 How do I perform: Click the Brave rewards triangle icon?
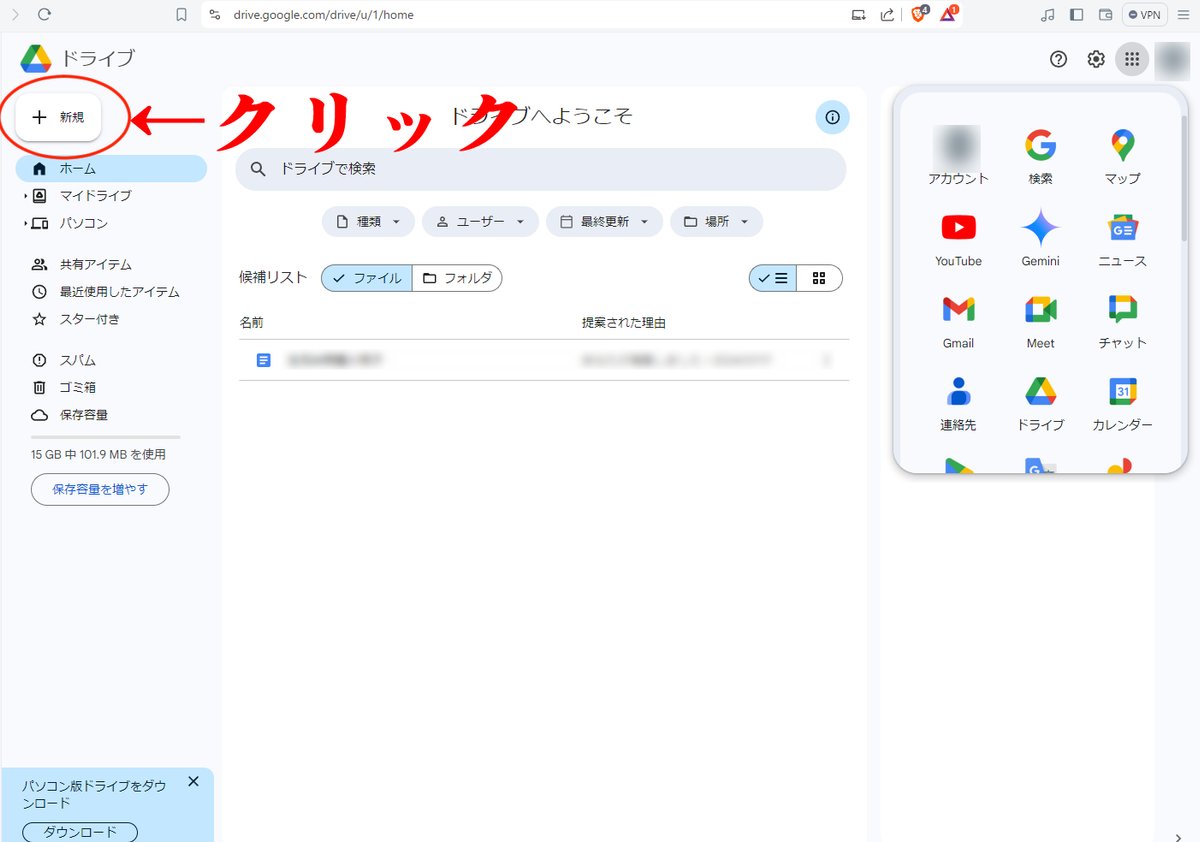948,14
